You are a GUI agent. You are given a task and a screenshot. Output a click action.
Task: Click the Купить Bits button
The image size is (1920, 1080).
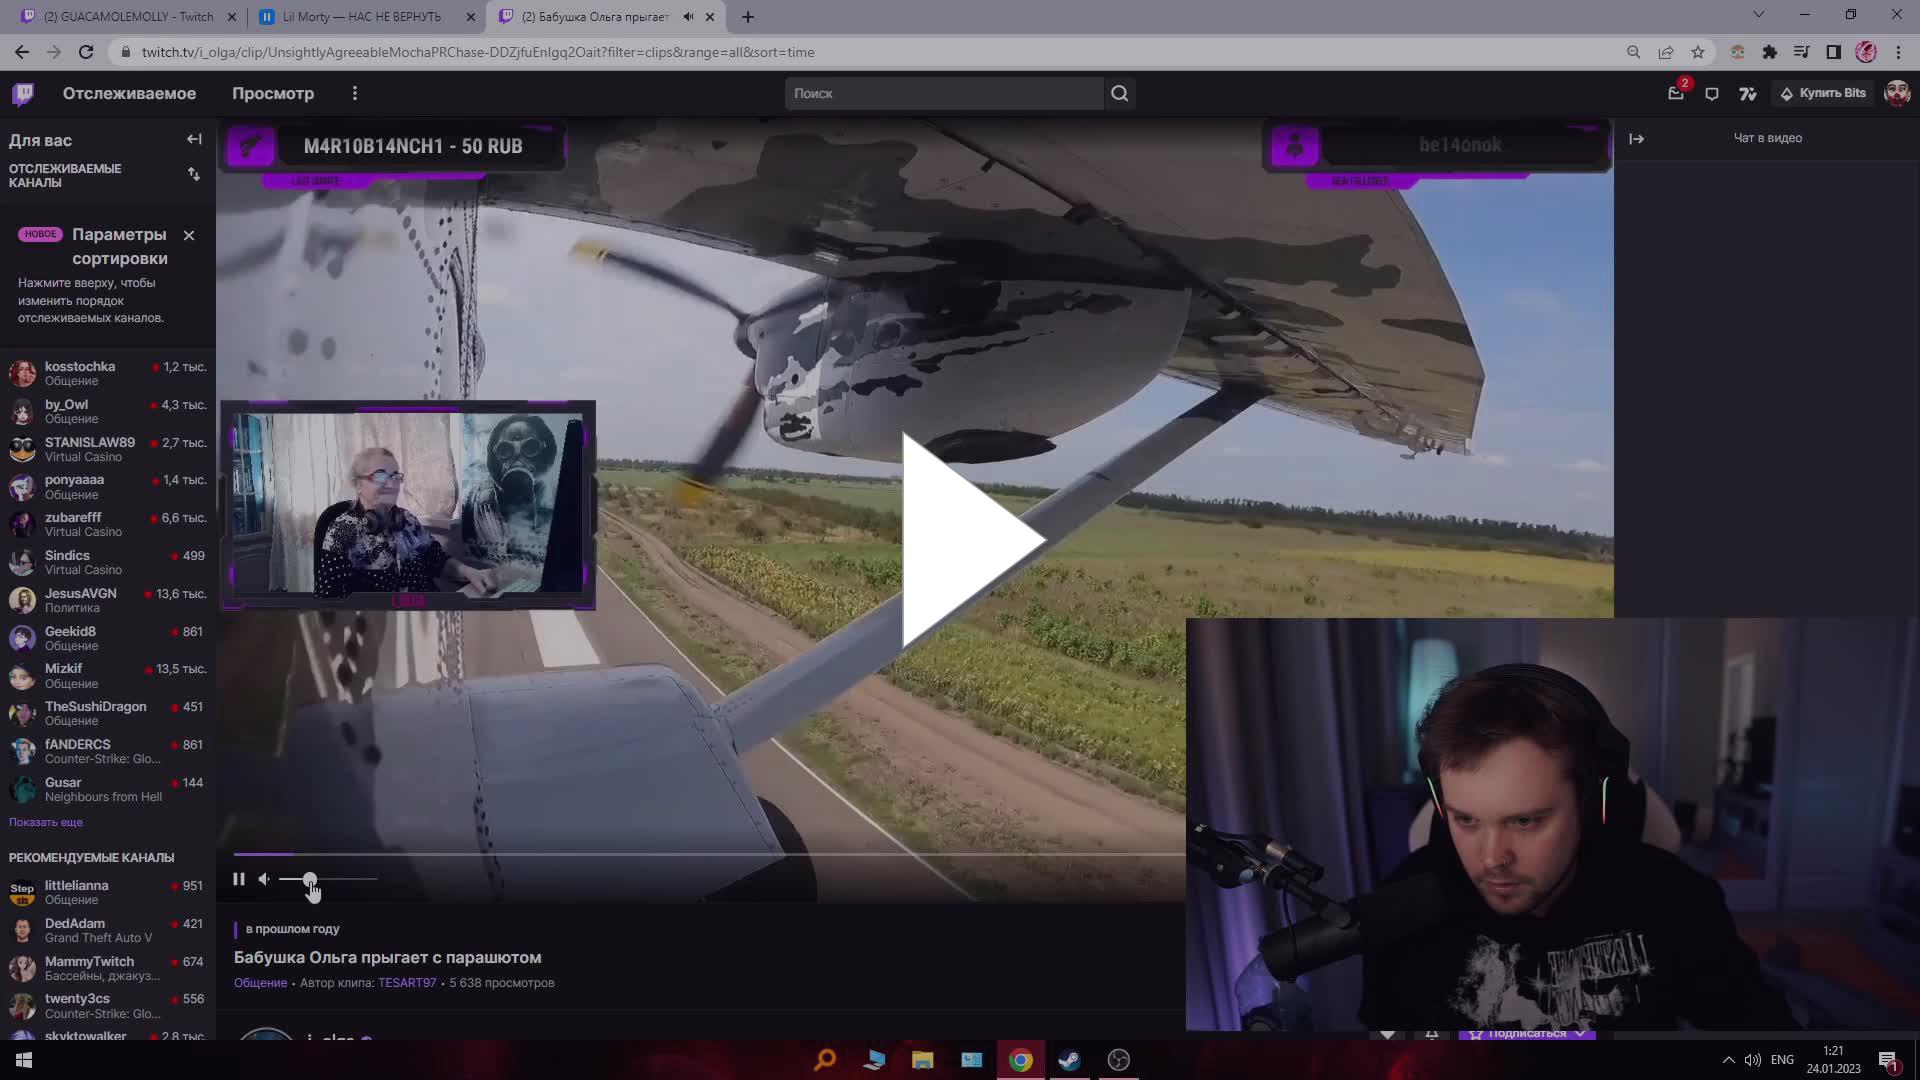(1823, 93)
